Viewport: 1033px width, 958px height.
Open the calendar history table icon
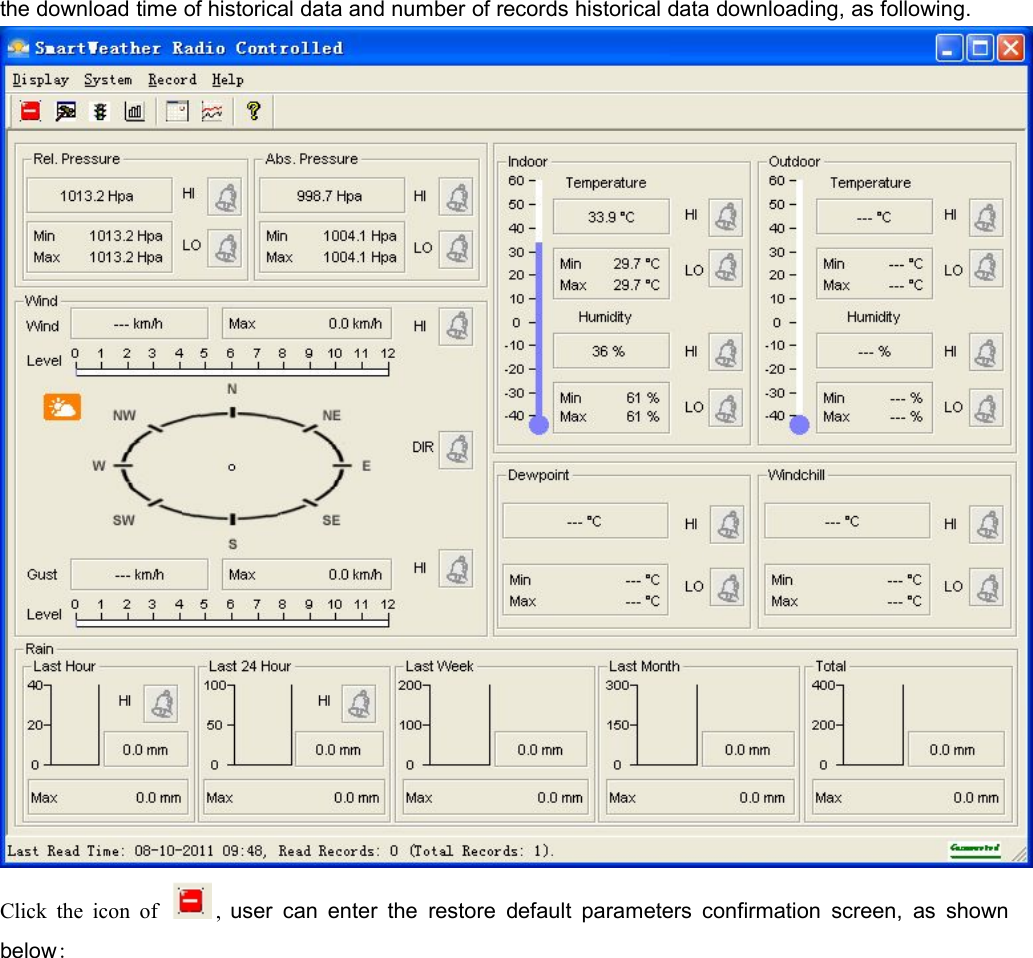(177, 112)
